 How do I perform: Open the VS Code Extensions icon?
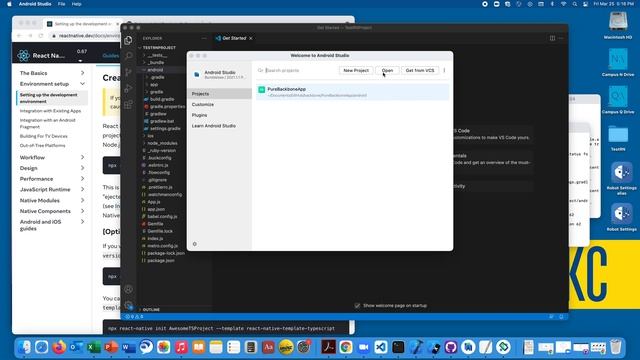[128, 104]
